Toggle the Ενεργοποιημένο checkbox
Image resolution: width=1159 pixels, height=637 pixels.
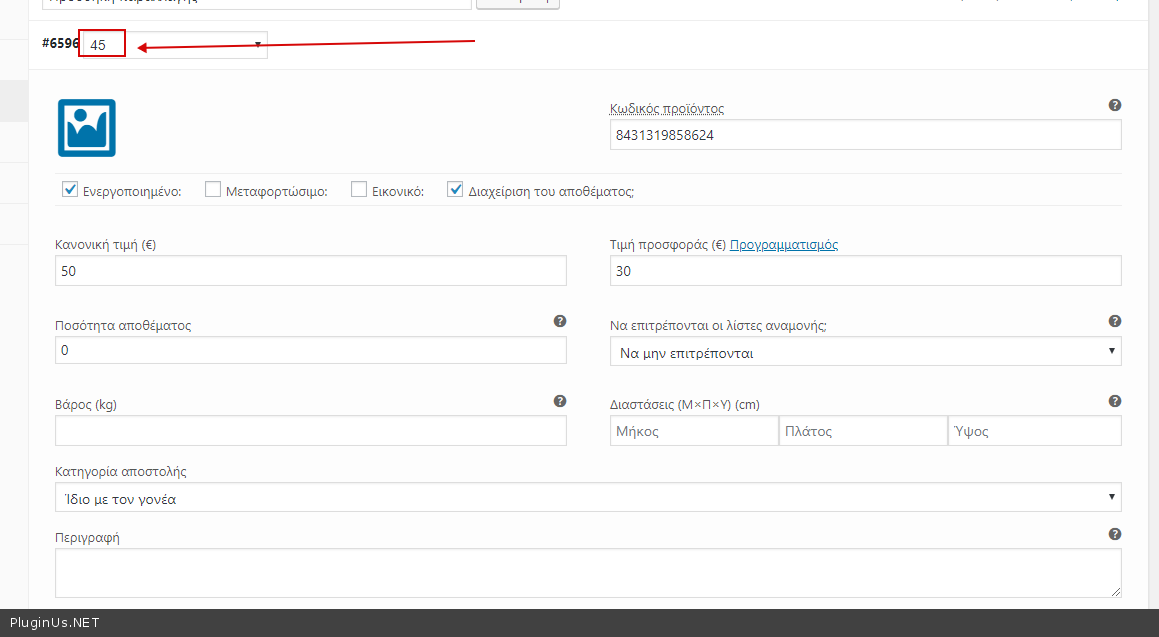(x=70, y=189)
